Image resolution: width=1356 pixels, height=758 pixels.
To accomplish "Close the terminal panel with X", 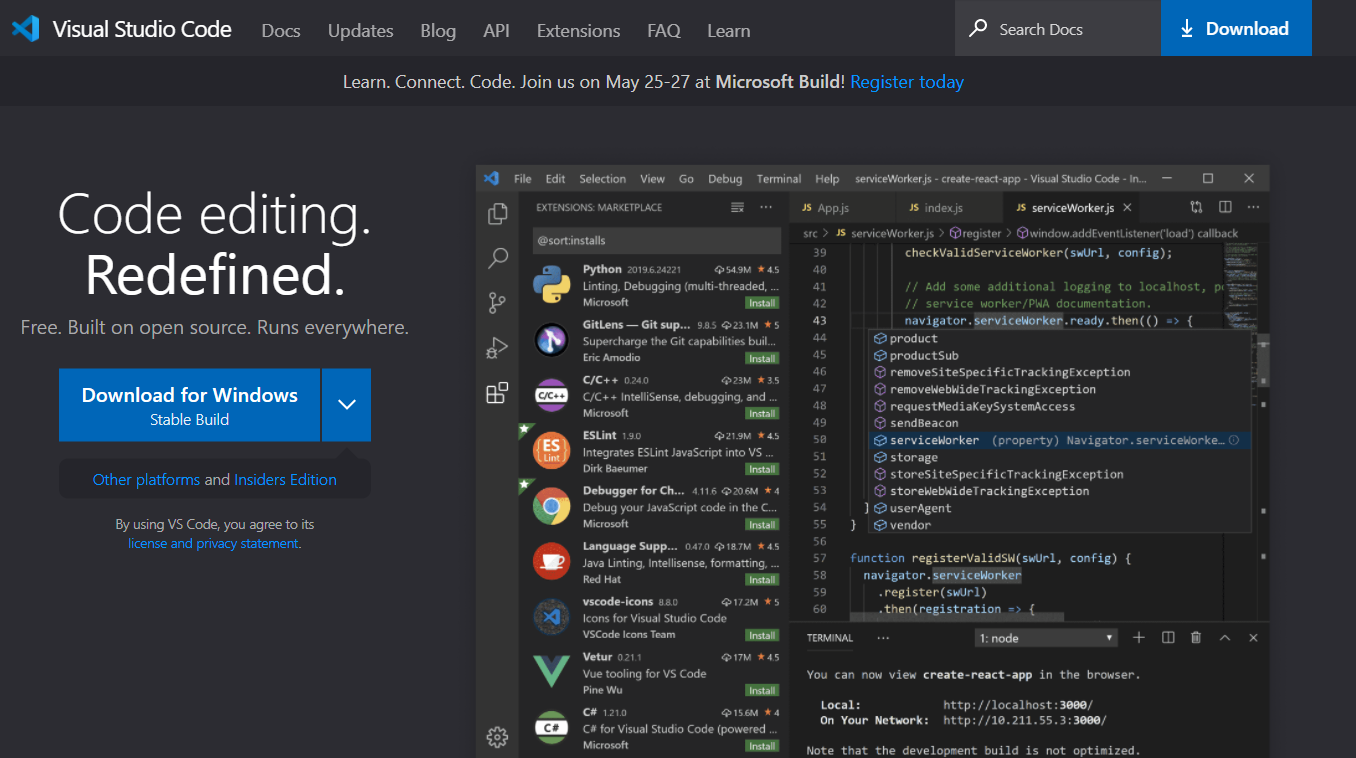I will (1253, 637).
